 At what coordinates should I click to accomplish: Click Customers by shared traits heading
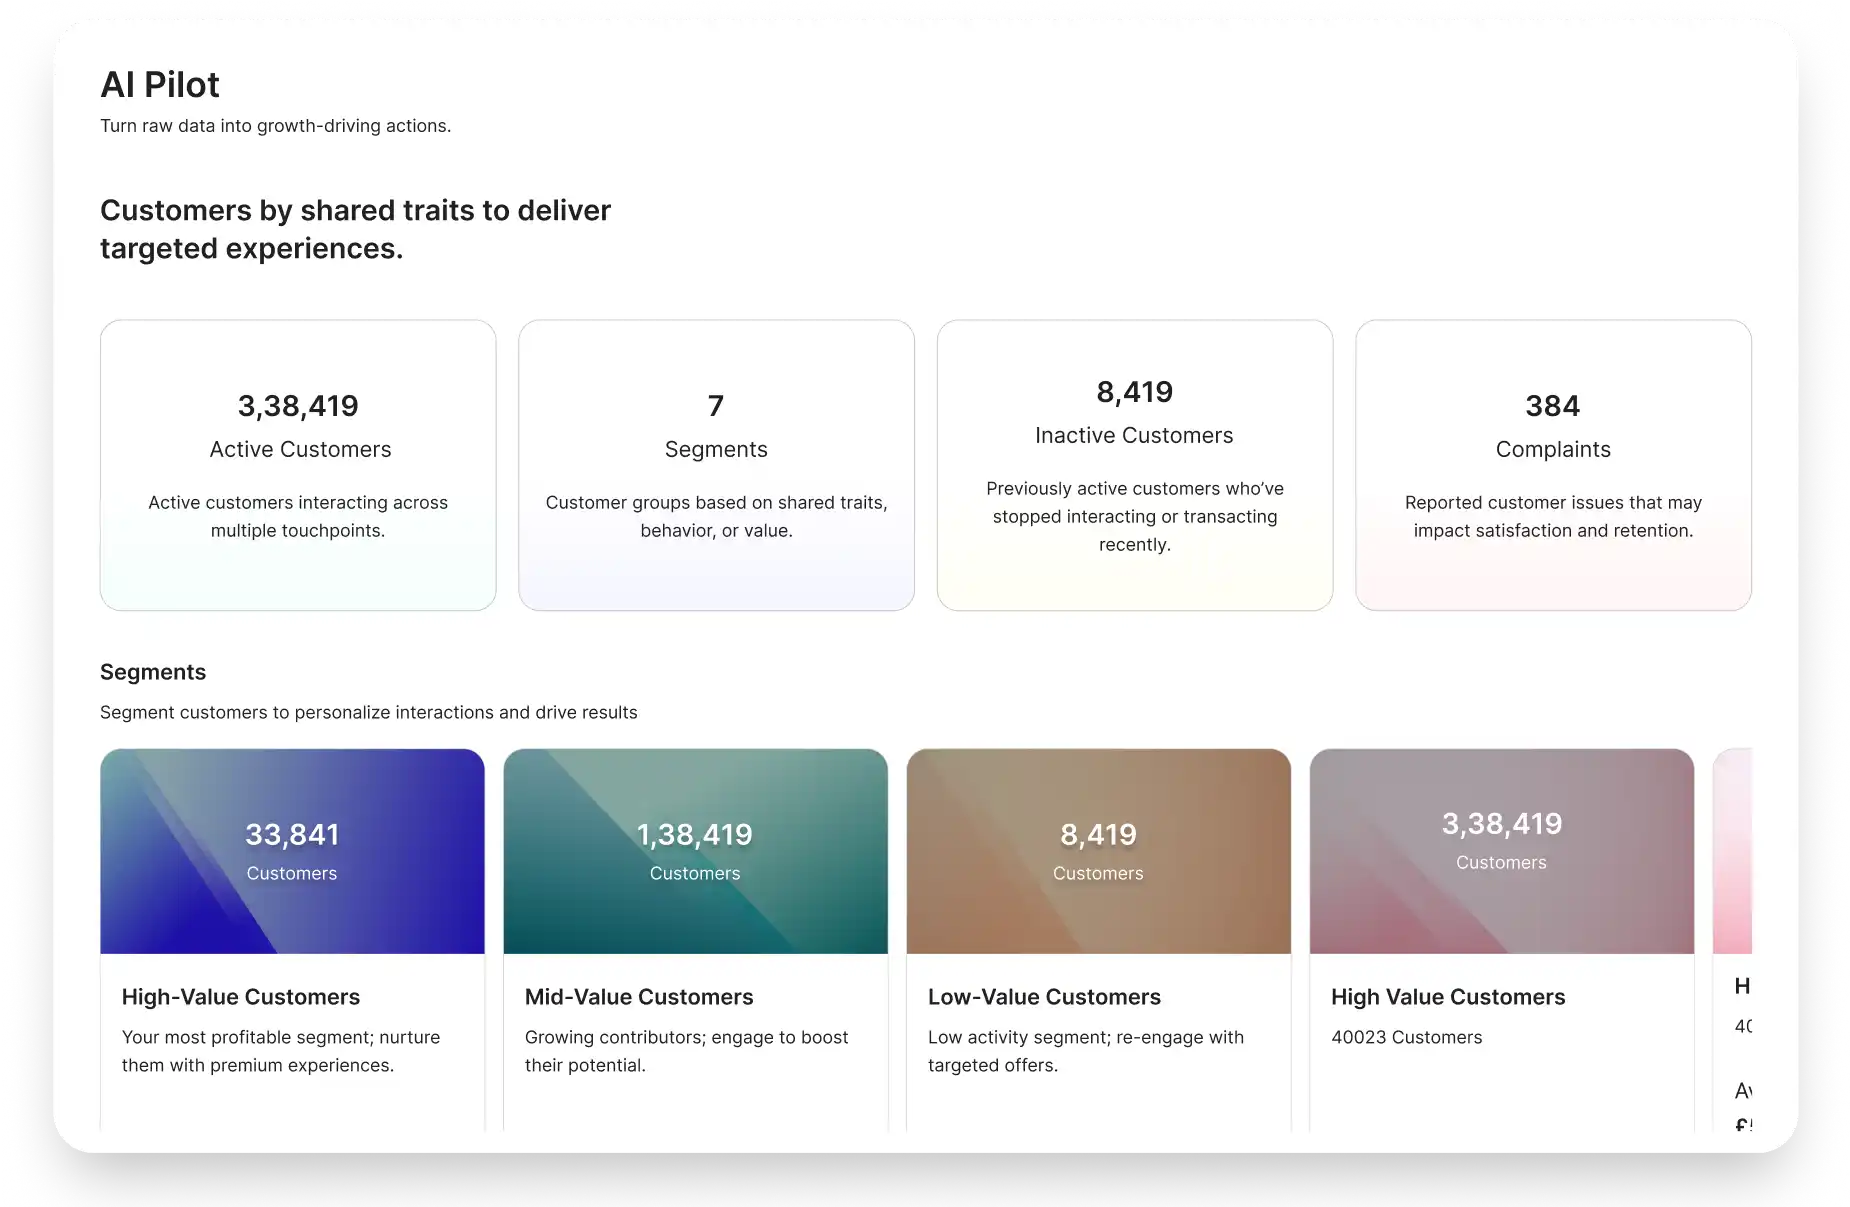[x=355, y=228]
